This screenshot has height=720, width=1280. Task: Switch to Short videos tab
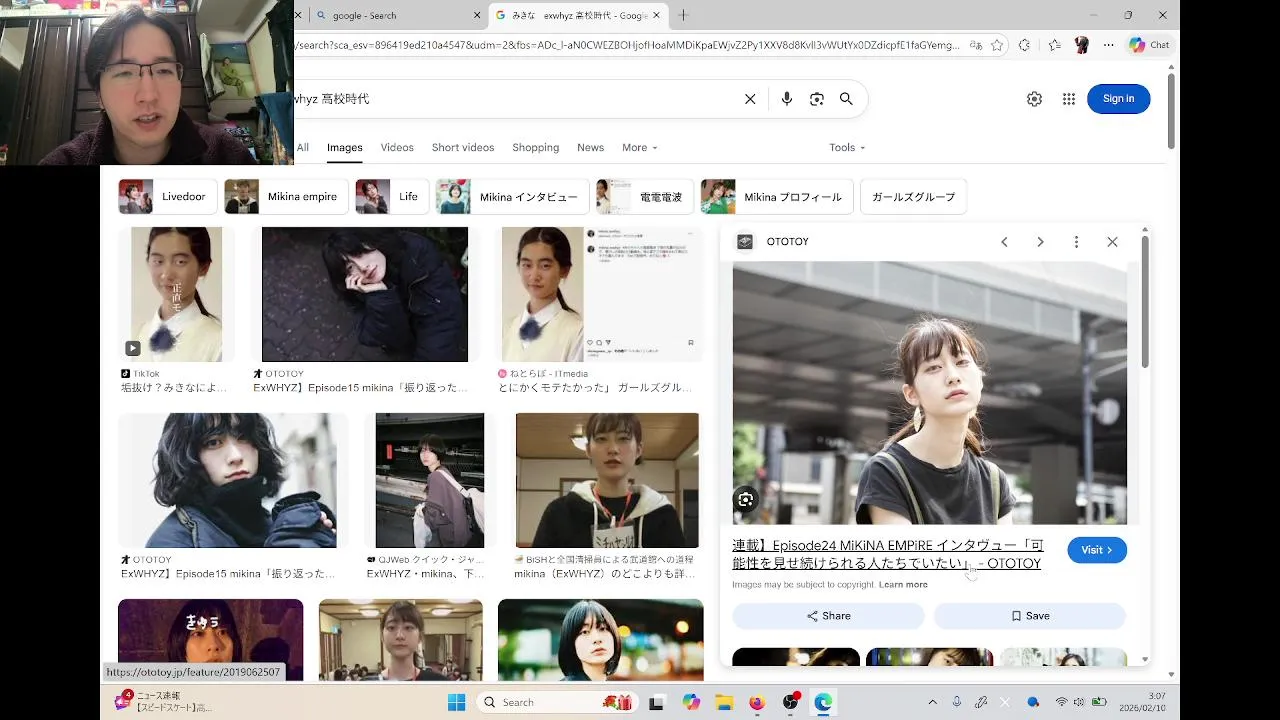click(463, 148)
